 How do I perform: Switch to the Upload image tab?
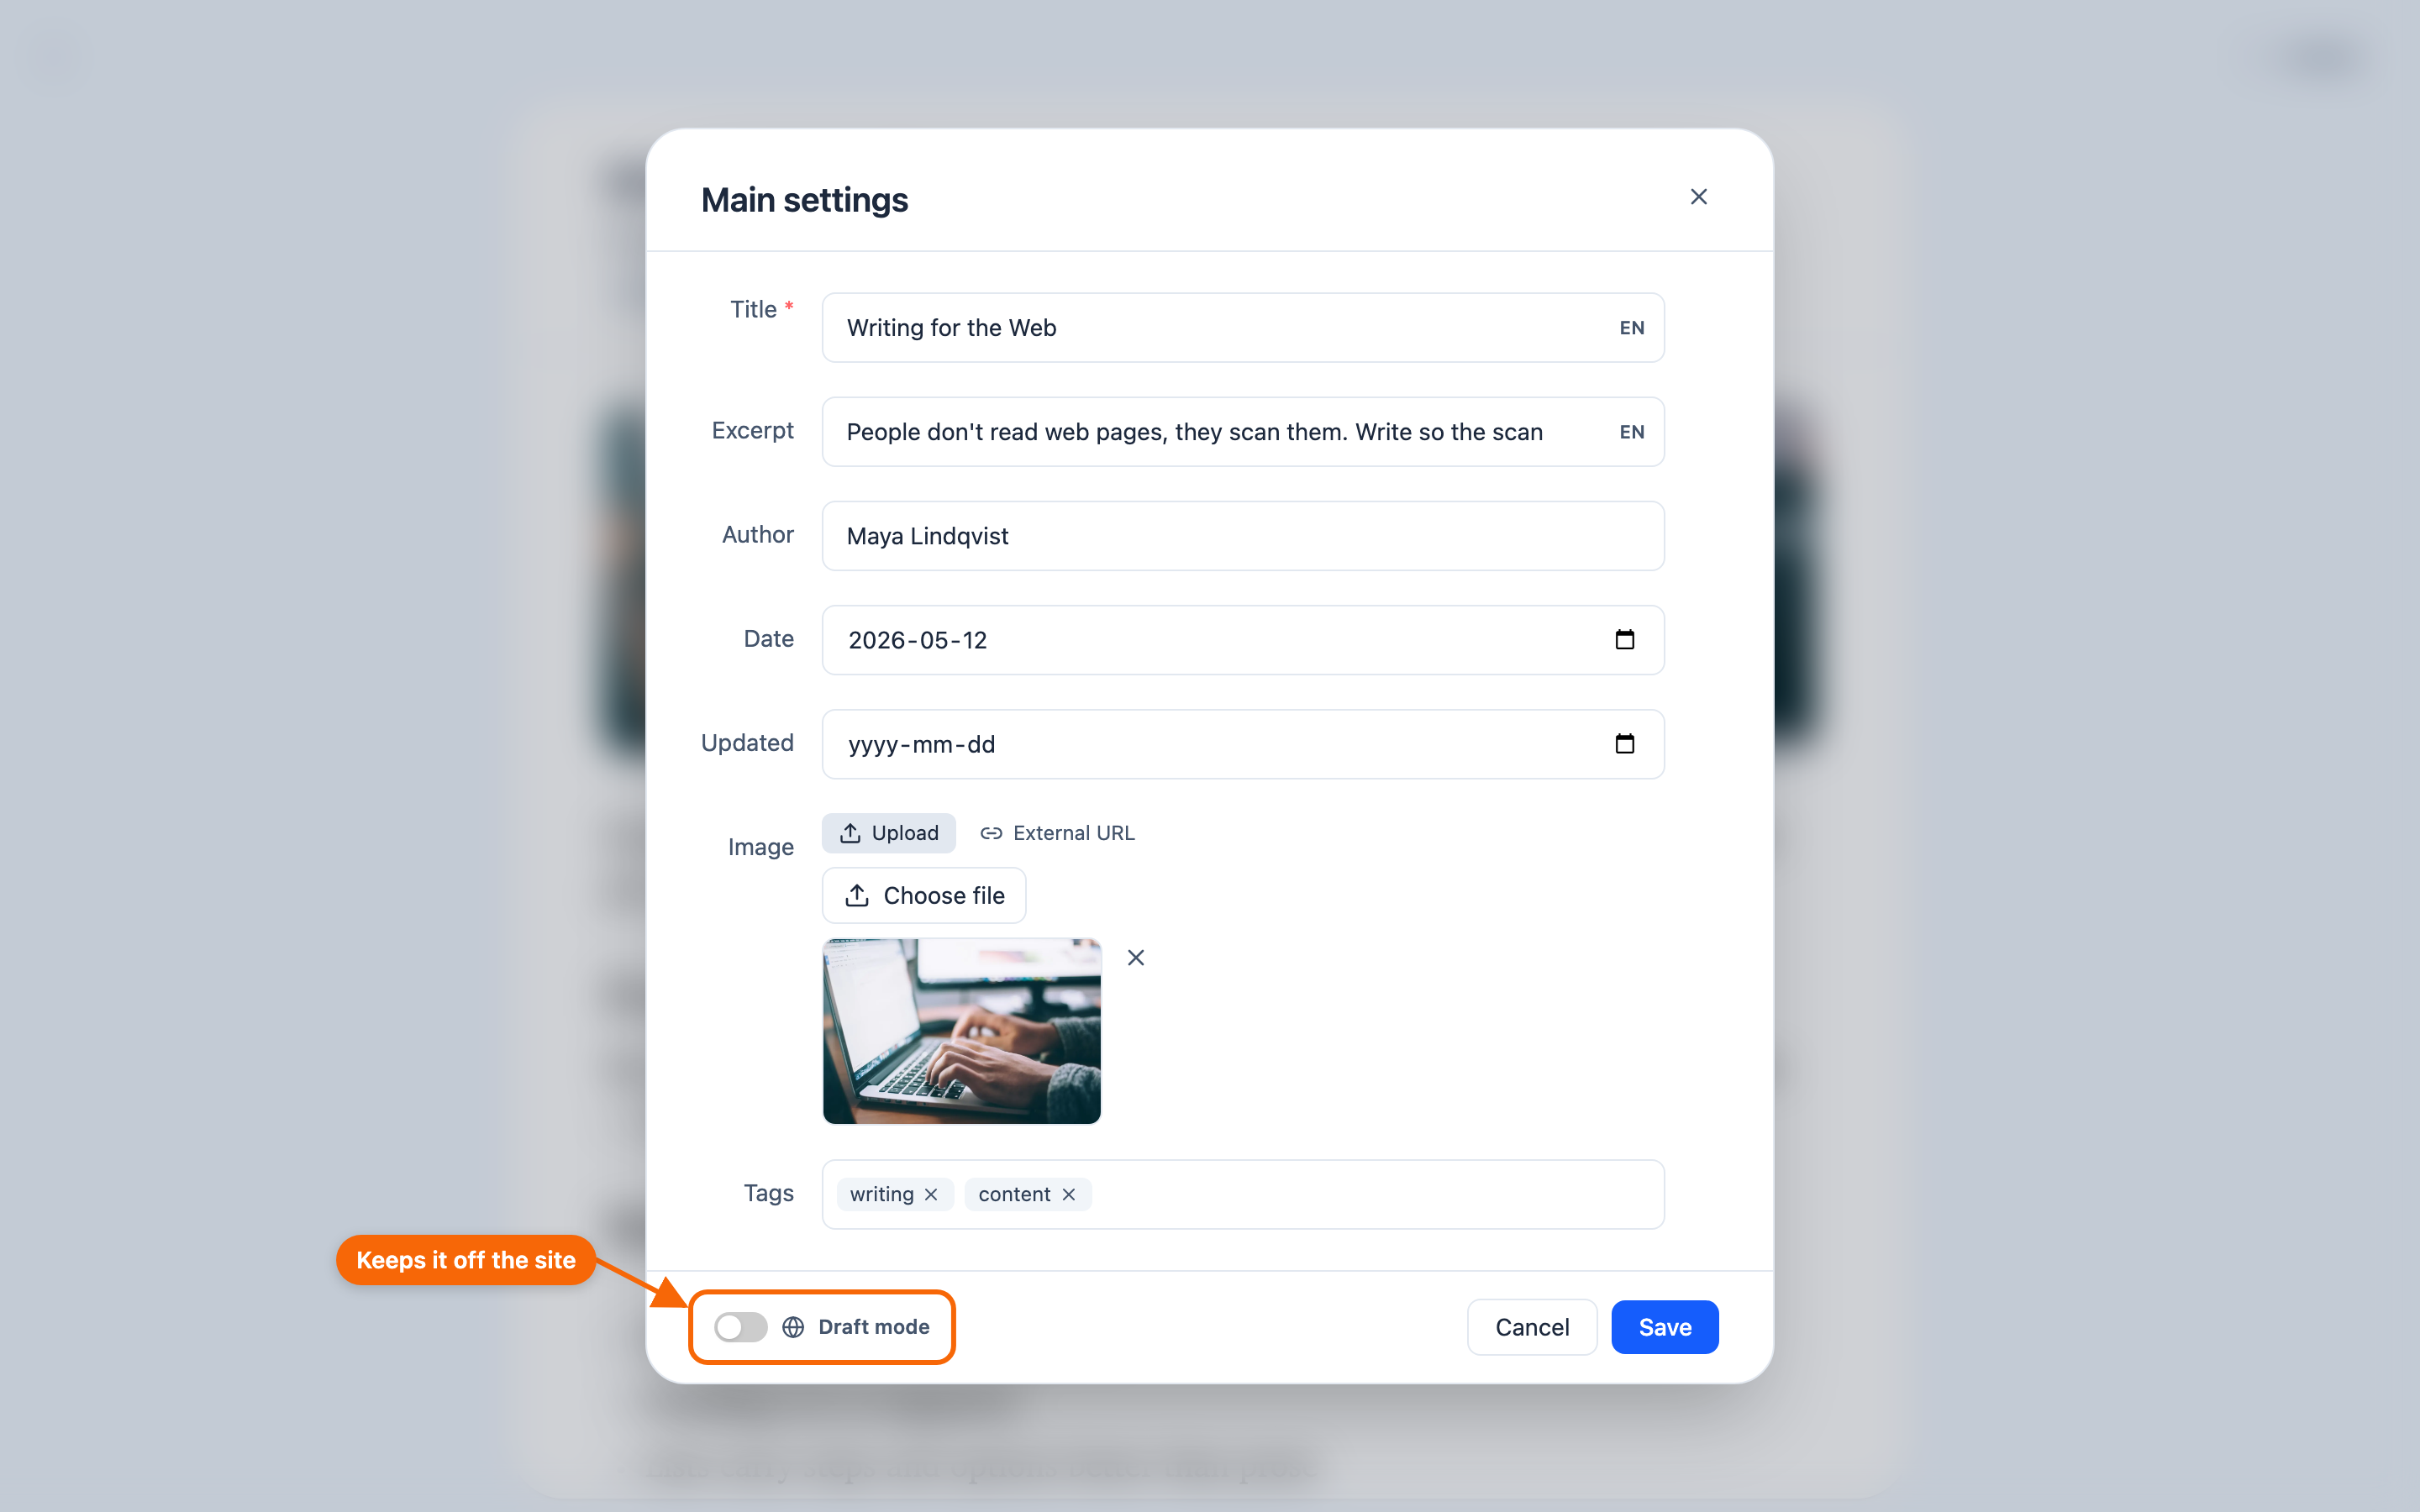(888, 833)
